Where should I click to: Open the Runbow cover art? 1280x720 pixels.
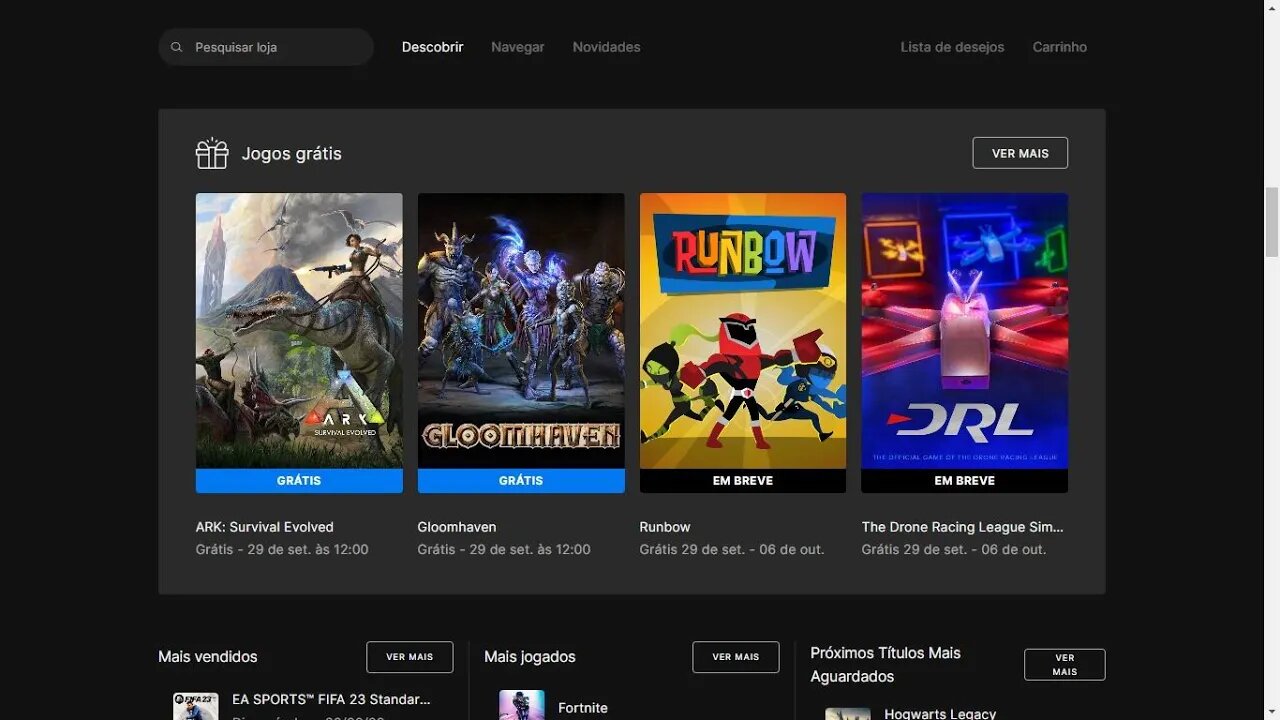coord(743,331)
